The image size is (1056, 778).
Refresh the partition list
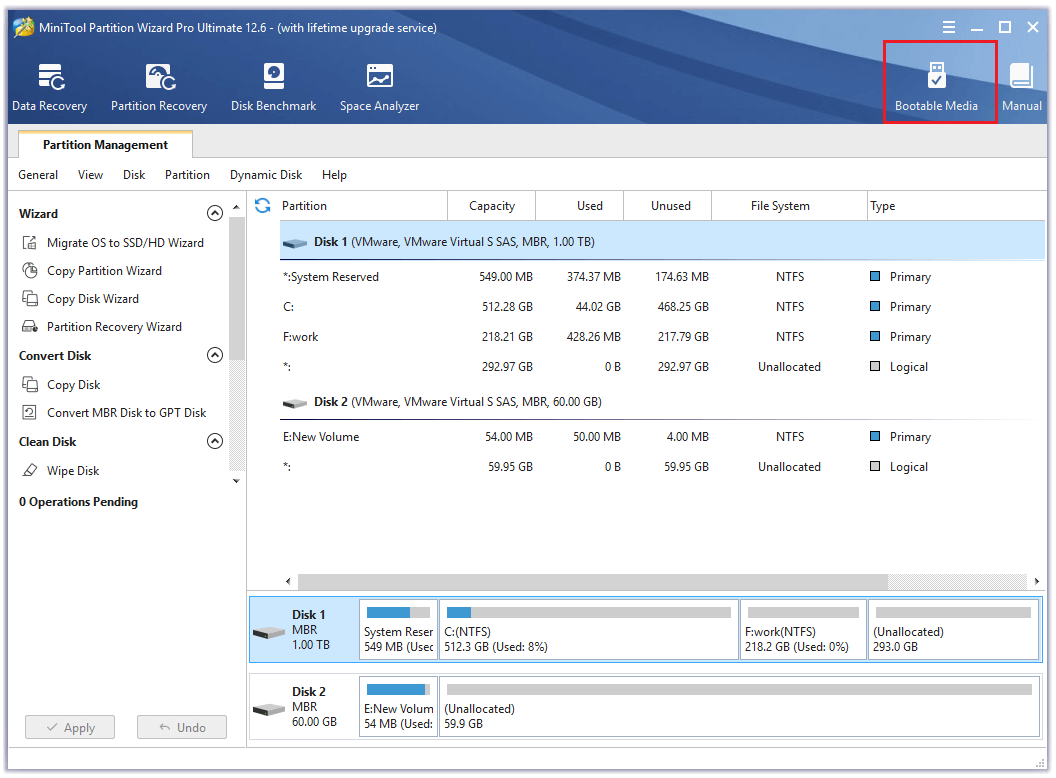pos(261,205)
